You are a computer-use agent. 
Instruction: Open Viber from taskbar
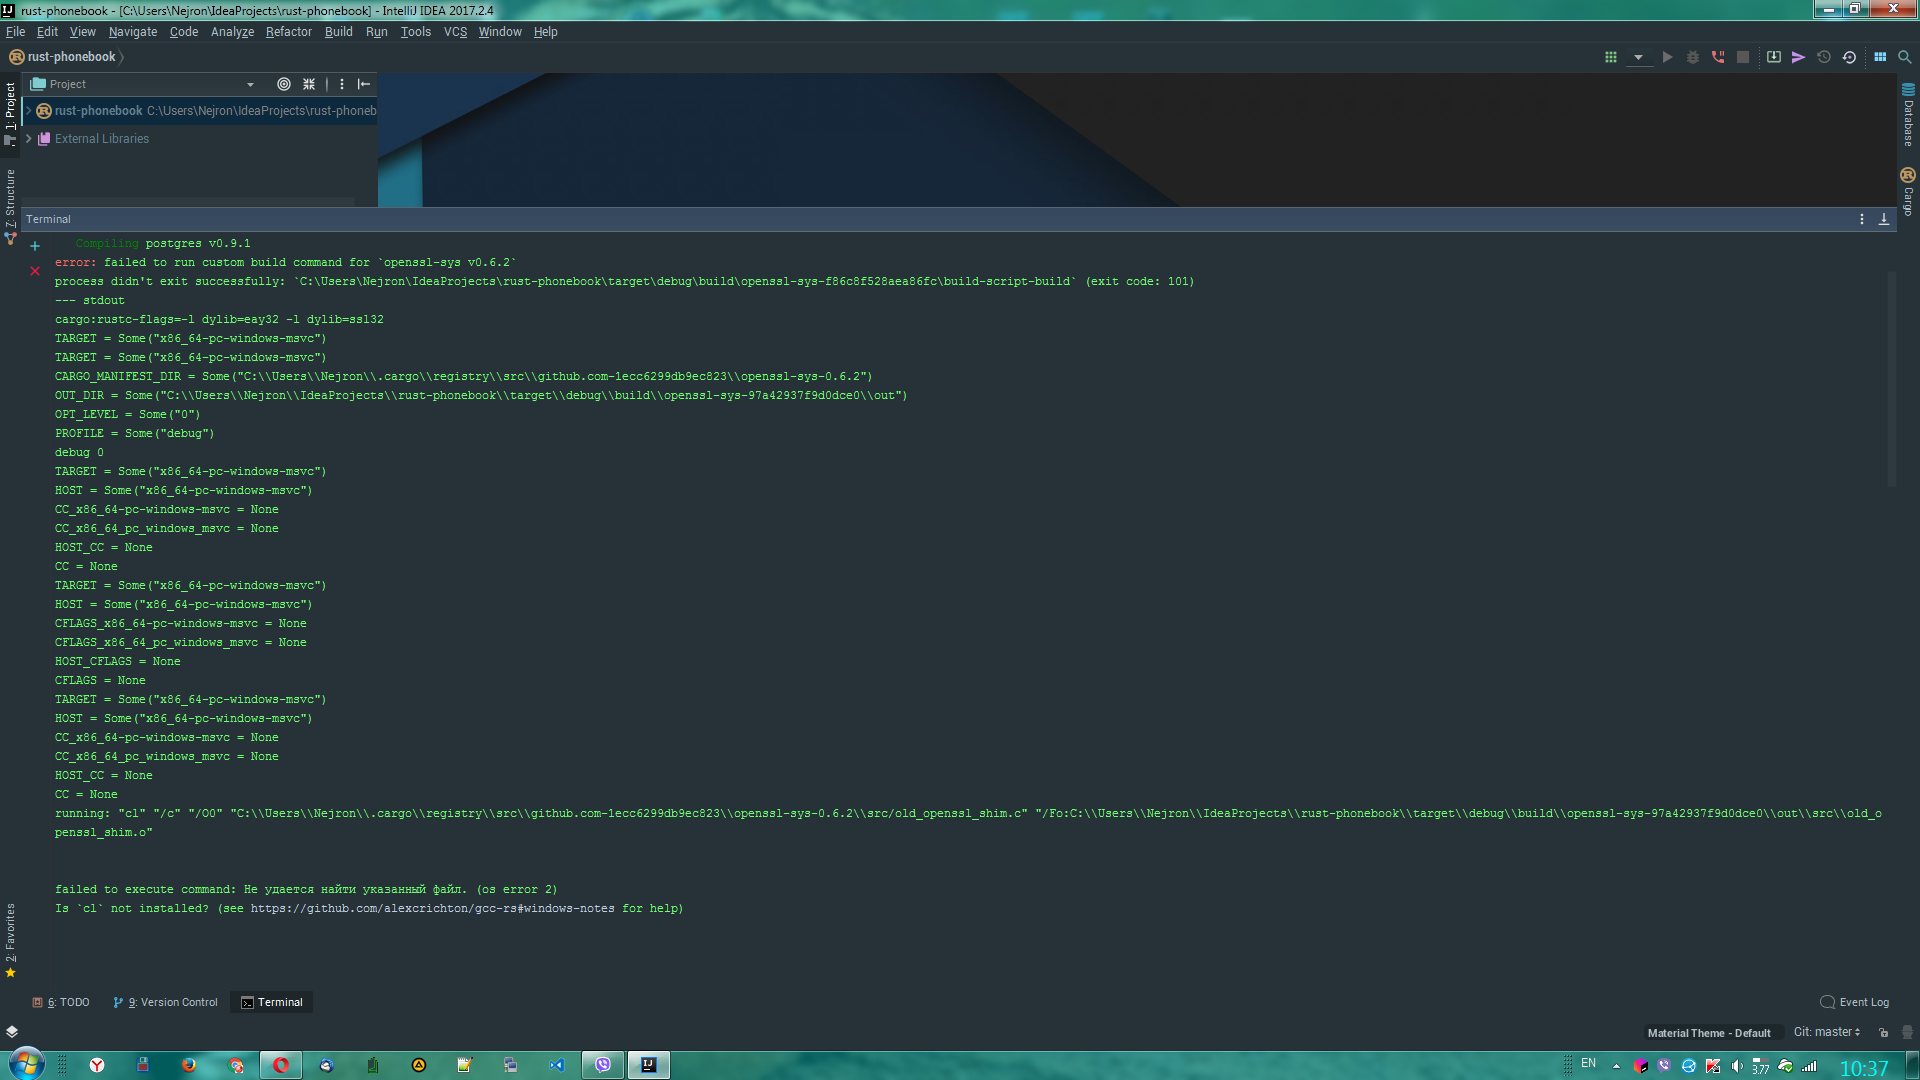click(x=603, y=1065)
